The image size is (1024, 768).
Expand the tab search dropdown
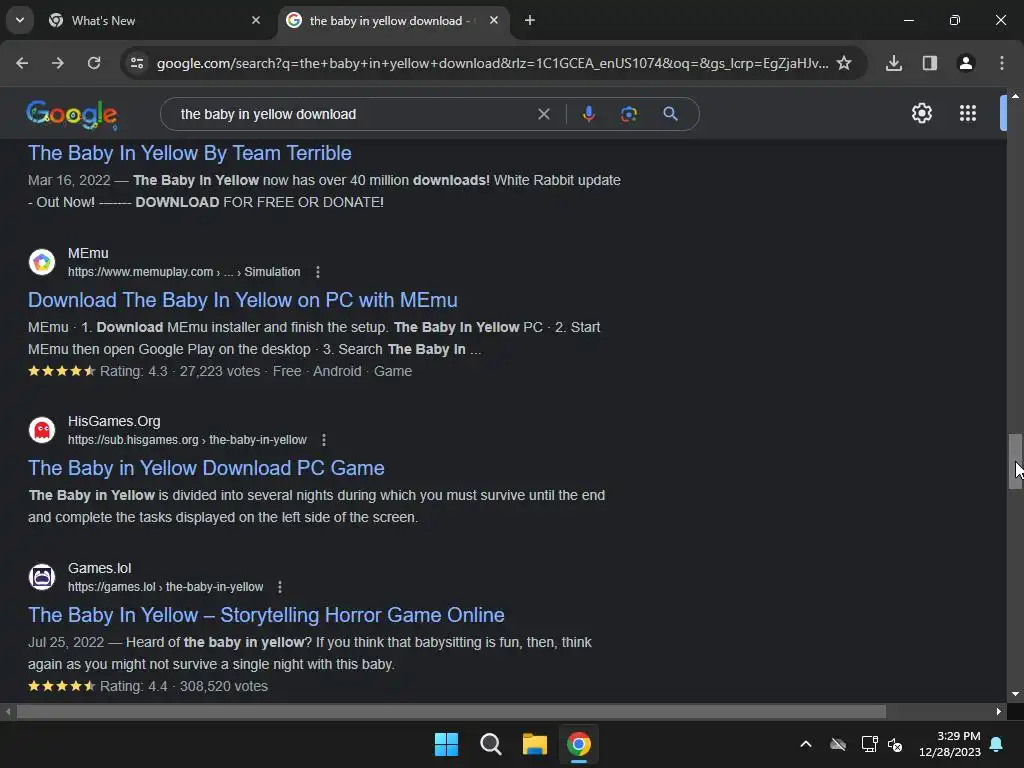[20, 20]
